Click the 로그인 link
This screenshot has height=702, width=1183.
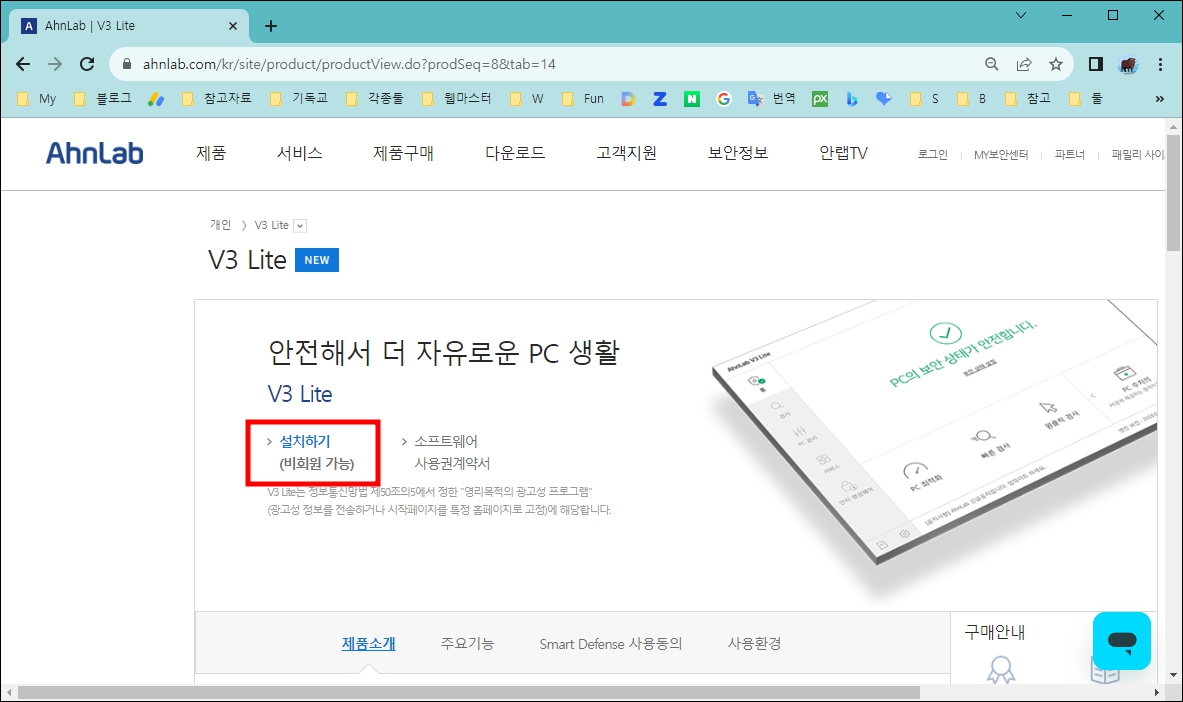pos(933,155)
